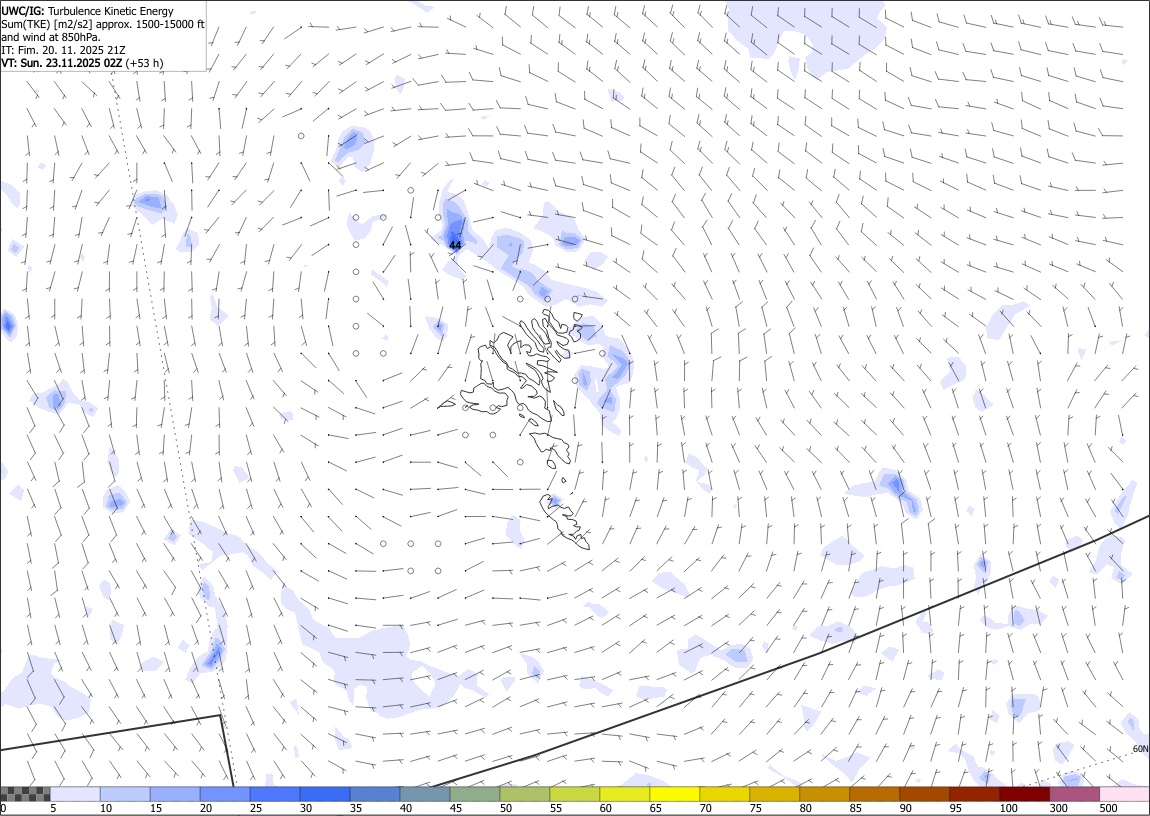Click the VT valid time line

point(82,63)
